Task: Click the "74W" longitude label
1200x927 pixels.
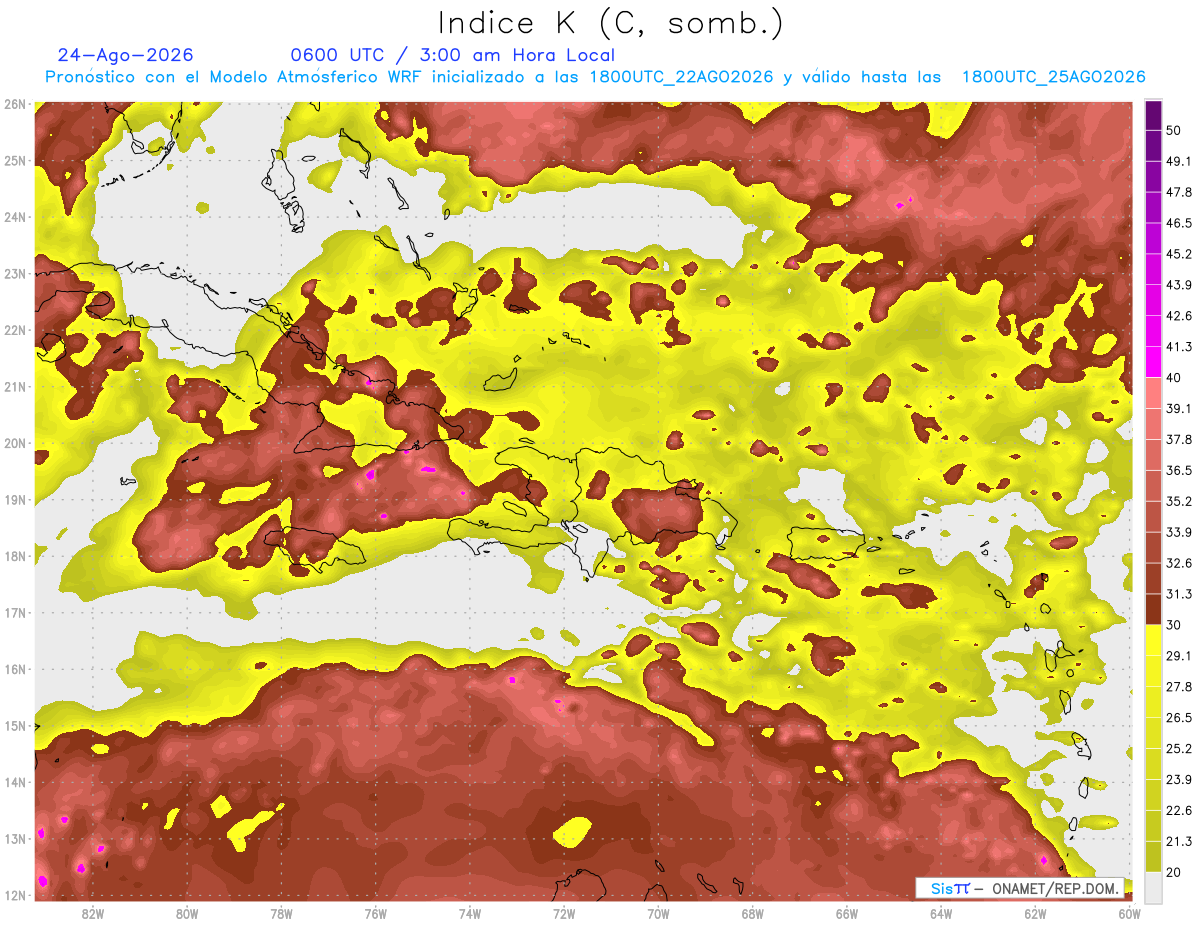Action: pyautogui.click(x=470, y=914)
